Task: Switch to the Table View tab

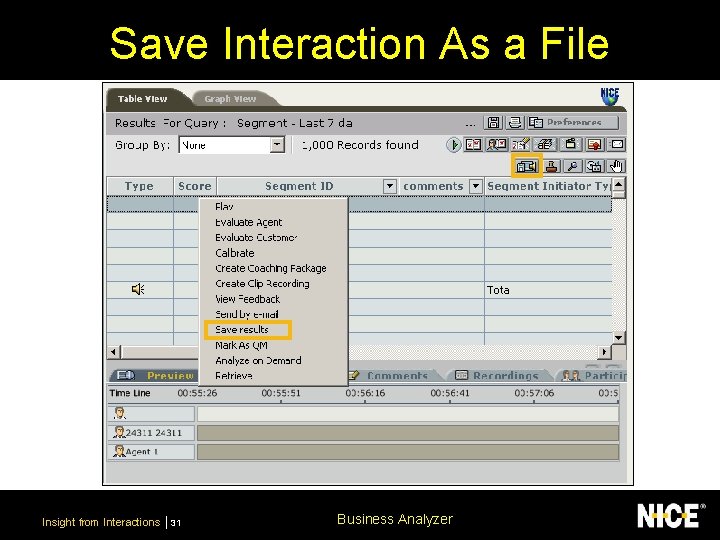Action: tap(142, 99)
